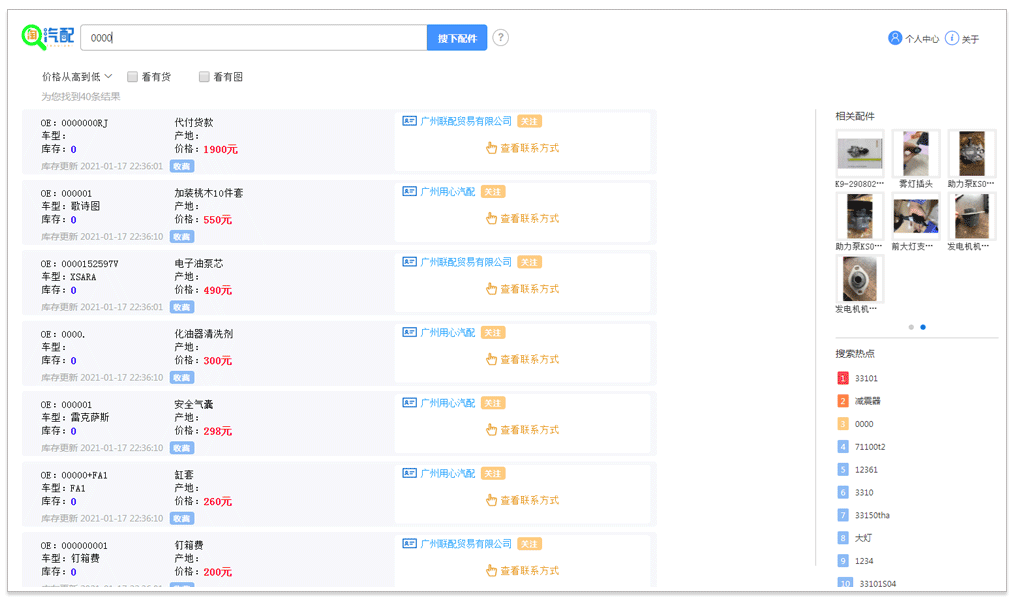Select hot search item 减震器

[867, 401]
